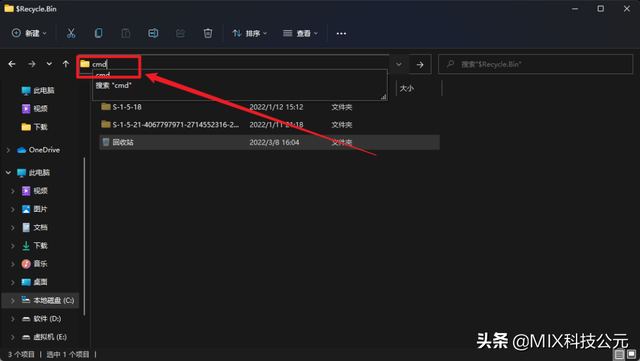The height and width of the screenshot is (361, 640).
Task: Click the 2022/1/12 15:12 date cell
Action: coord(276,107)
